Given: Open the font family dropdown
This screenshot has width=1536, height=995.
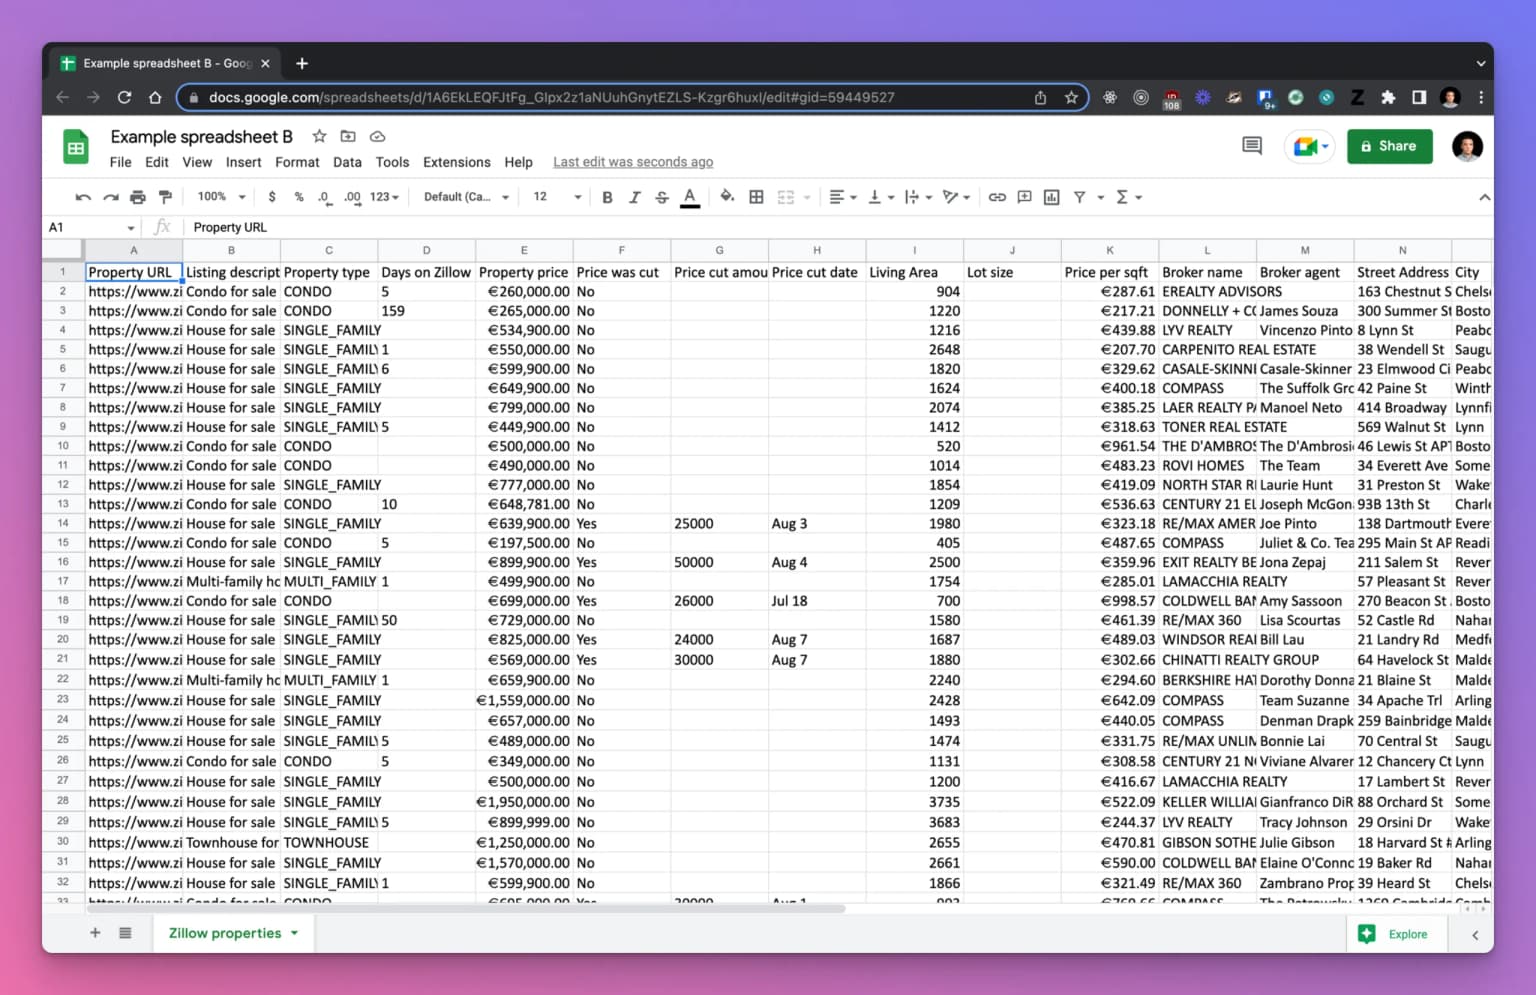Looking at the screenshot, I should point(466,197).
